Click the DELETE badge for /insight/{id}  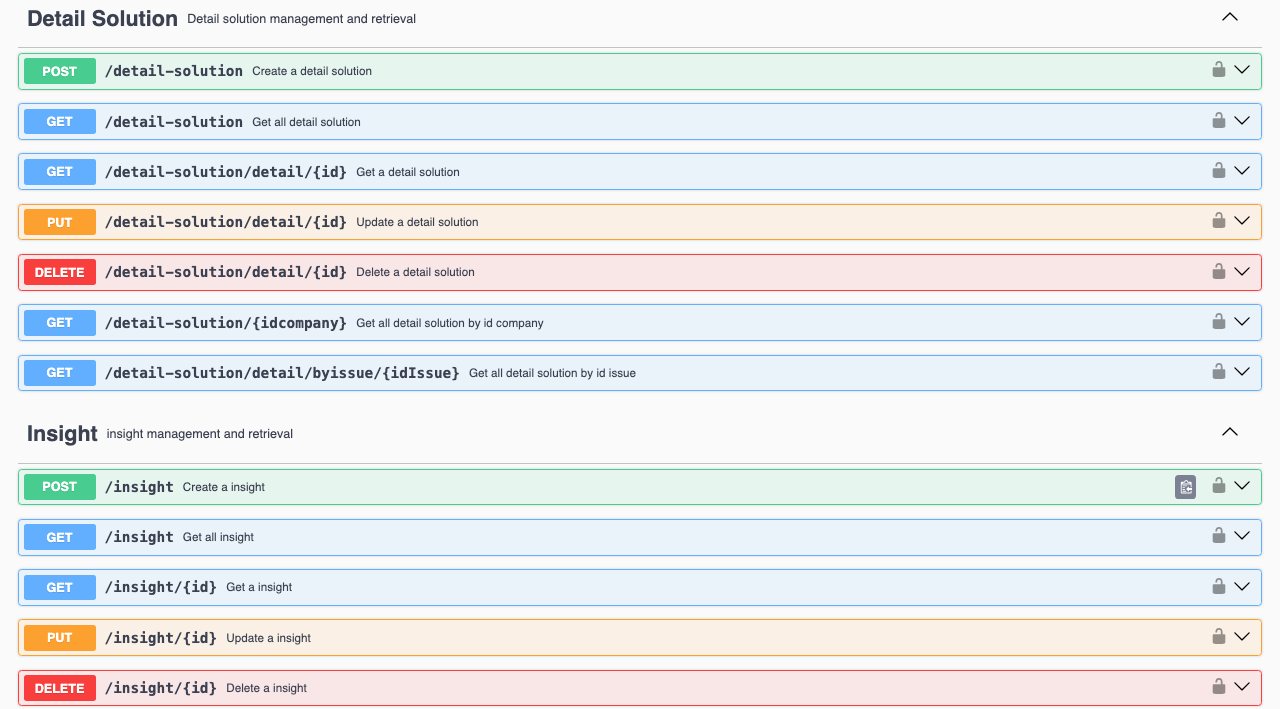[60, 688]
